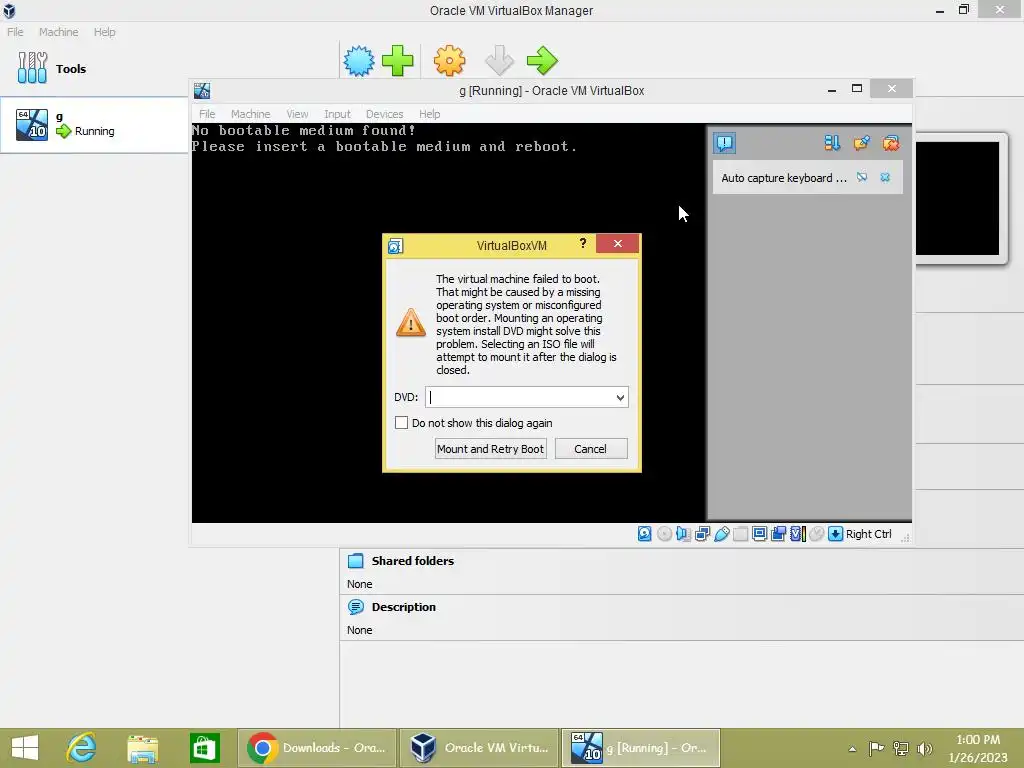1024x768 pixels.
Task: Click the green plus Add machine icon
Action: tap(398, 61)
